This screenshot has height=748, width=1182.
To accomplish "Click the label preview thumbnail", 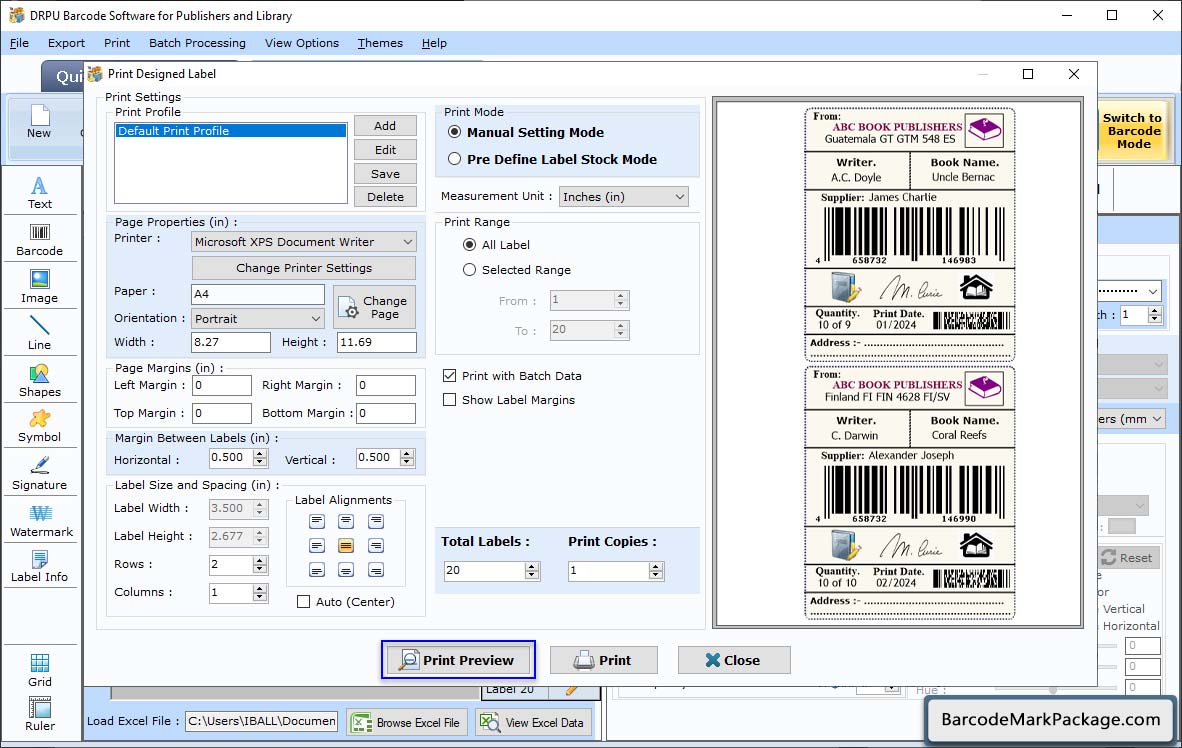I will pos(899,363).
